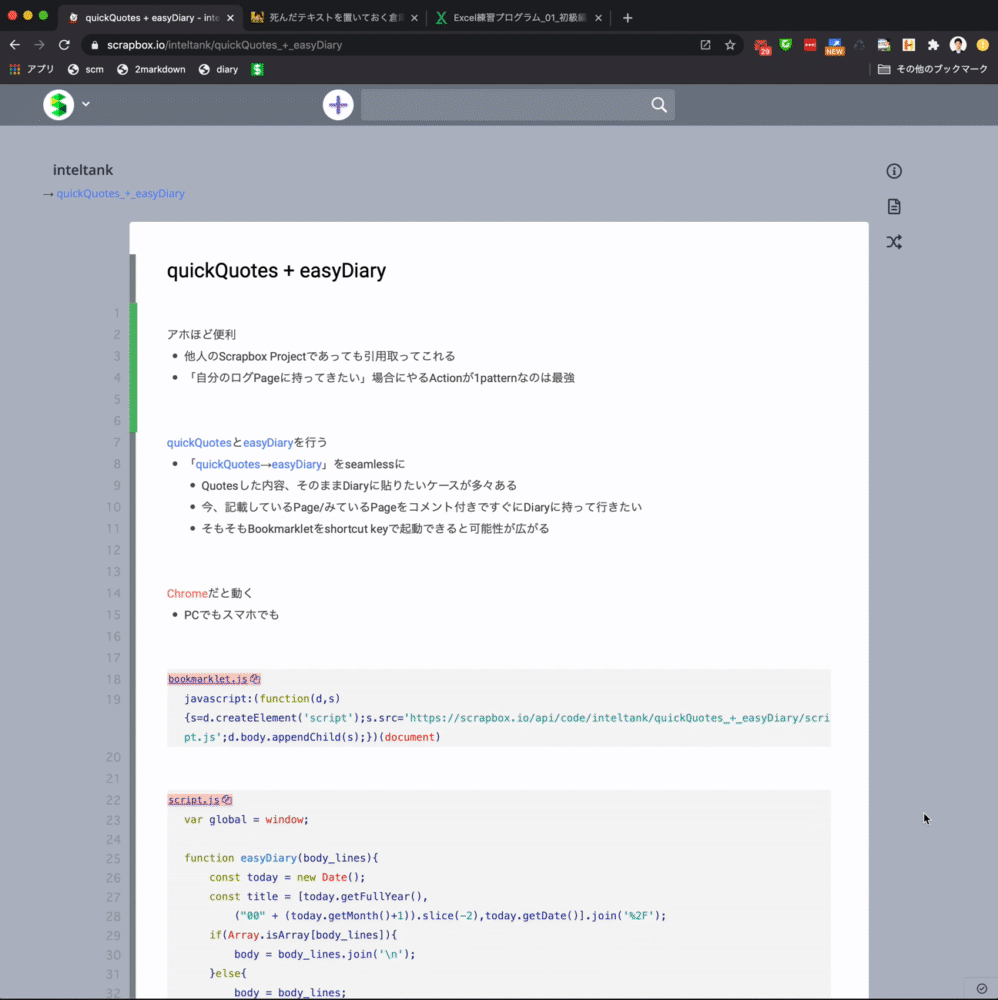
Task: Click the PCでもスマホでも bullet
Action: [231, 615]
